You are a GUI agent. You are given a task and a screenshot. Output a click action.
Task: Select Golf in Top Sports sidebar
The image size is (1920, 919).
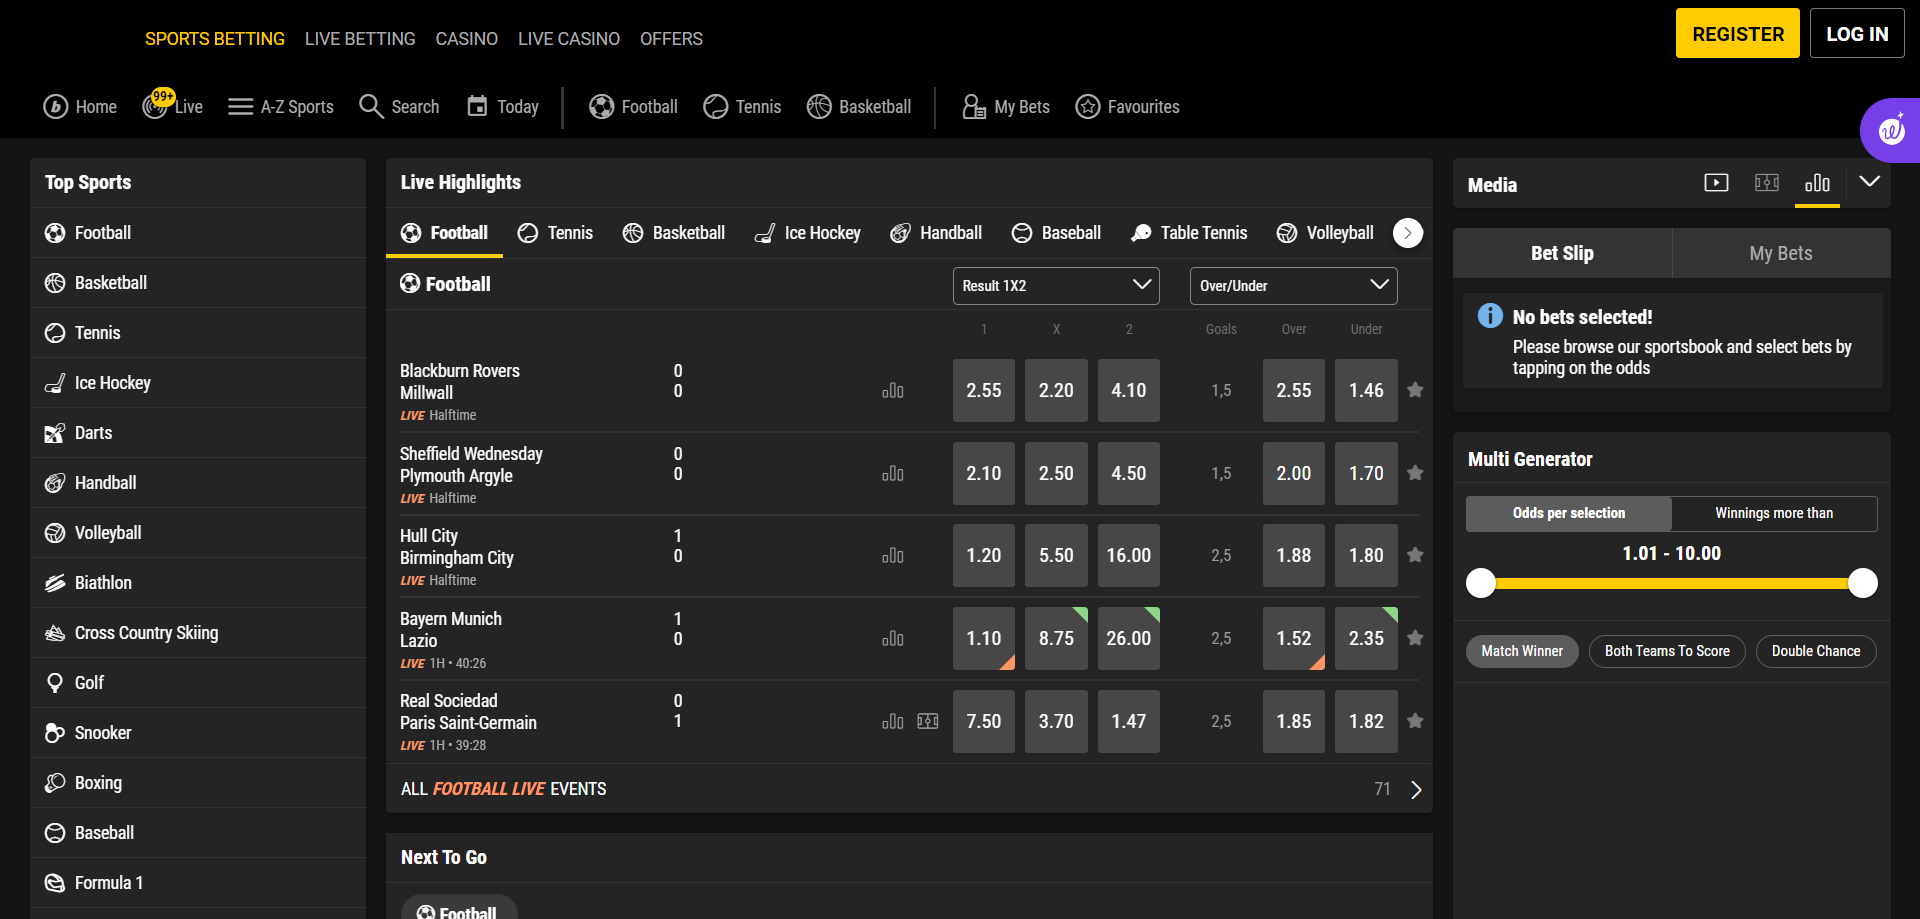198,683
